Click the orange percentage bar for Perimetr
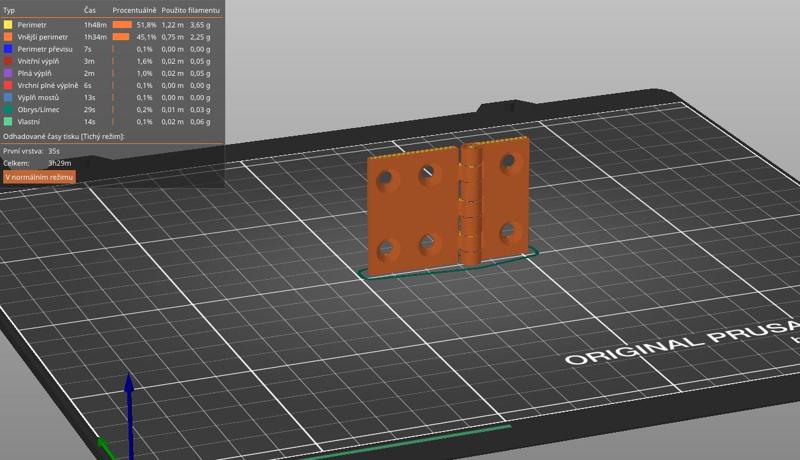 click(x=122, y=24)
